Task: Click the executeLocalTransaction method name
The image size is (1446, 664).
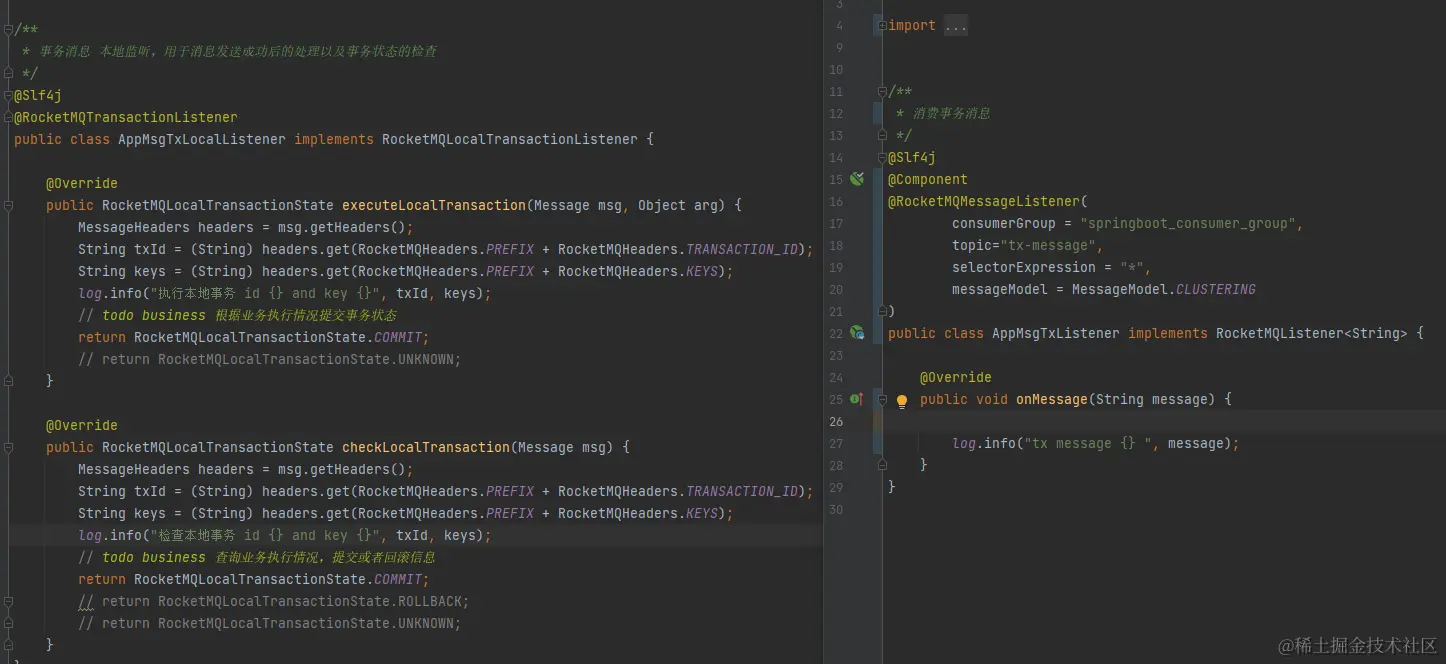Action: 434,205
